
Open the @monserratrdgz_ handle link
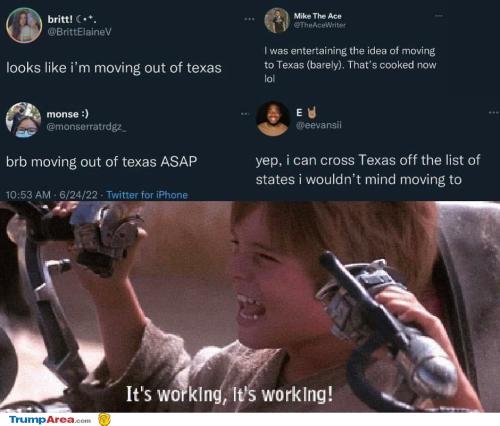[x=87, y=127]
